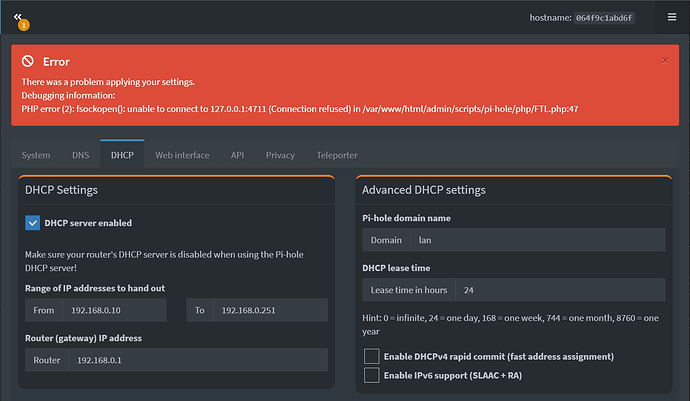Open the DNS settings tab
Viewport: 690px width, 401px height.
(81, 155)
